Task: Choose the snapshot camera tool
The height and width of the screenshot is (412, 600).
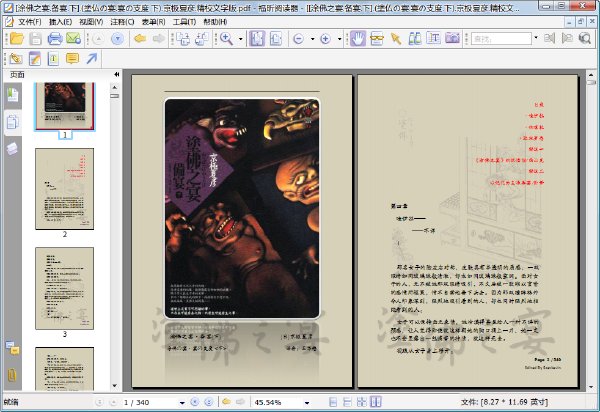Action: [452, 39]
